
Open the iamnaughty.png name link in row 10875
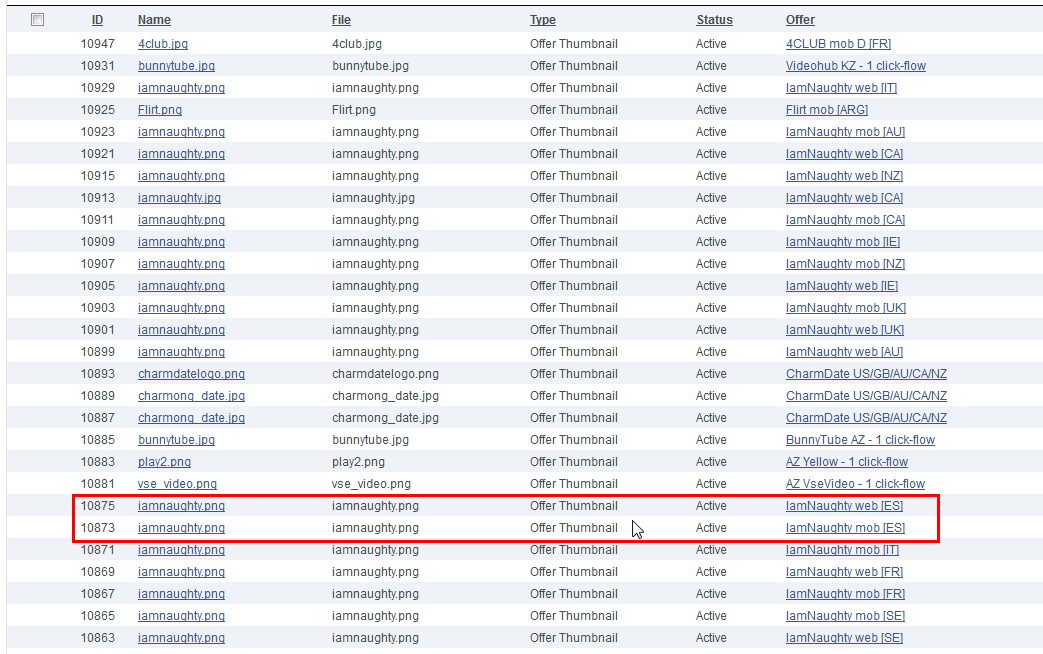pyautogui.click(x=182, y=506)
